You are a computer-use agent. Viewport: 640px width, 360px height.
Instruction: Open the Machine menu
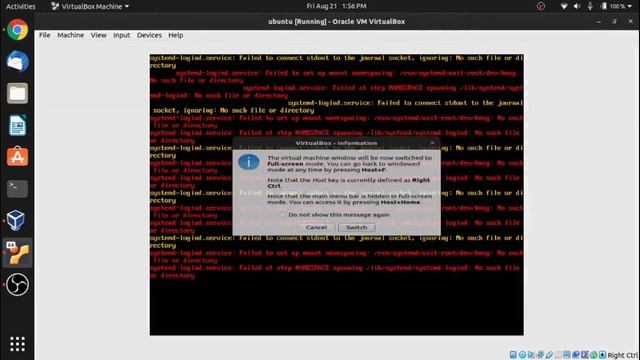coord(70,35)
